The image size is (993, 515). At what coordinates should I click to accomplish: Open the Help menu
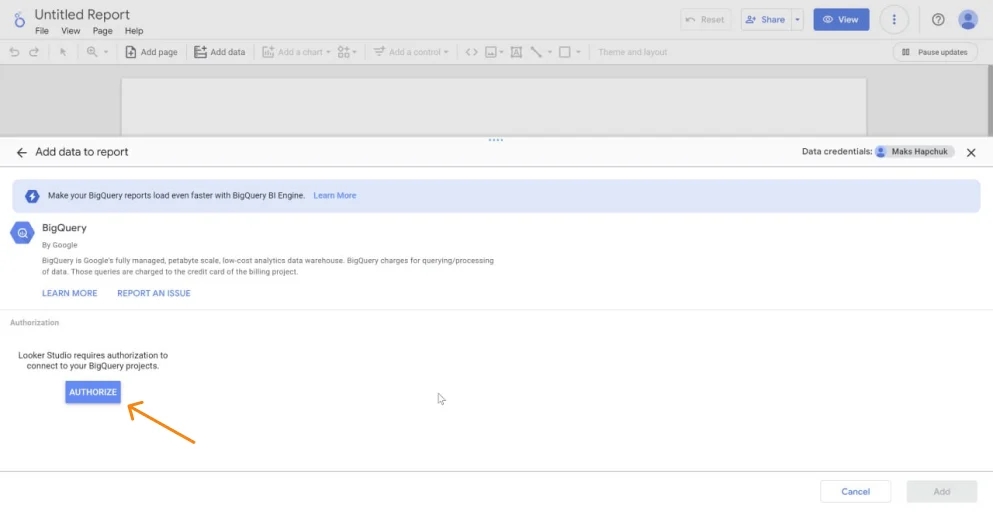tap(134, 30)
